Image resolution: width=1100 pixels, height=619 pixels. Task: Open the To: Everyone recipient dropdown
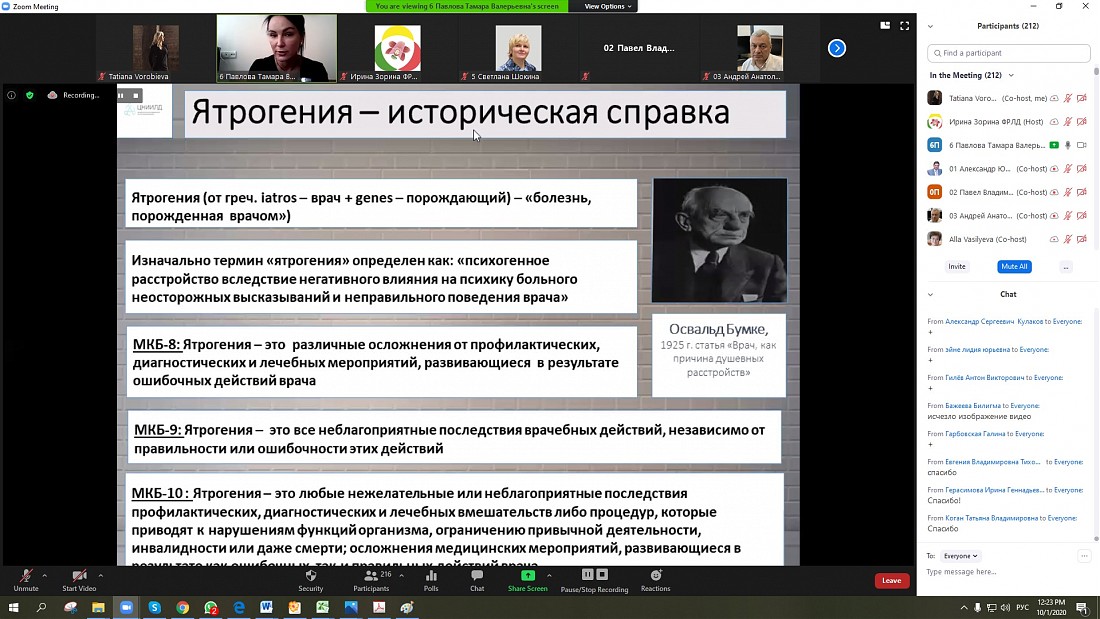(x=960, y=556)
